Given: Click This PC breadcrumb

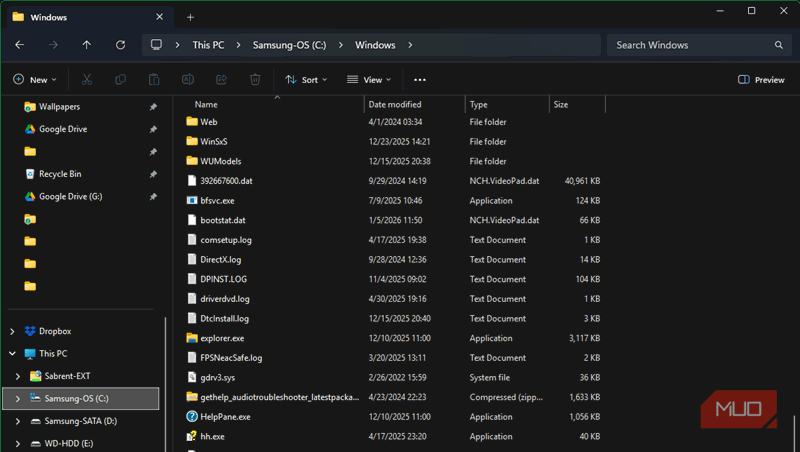Looking at the screenshot, I should 208,45.
